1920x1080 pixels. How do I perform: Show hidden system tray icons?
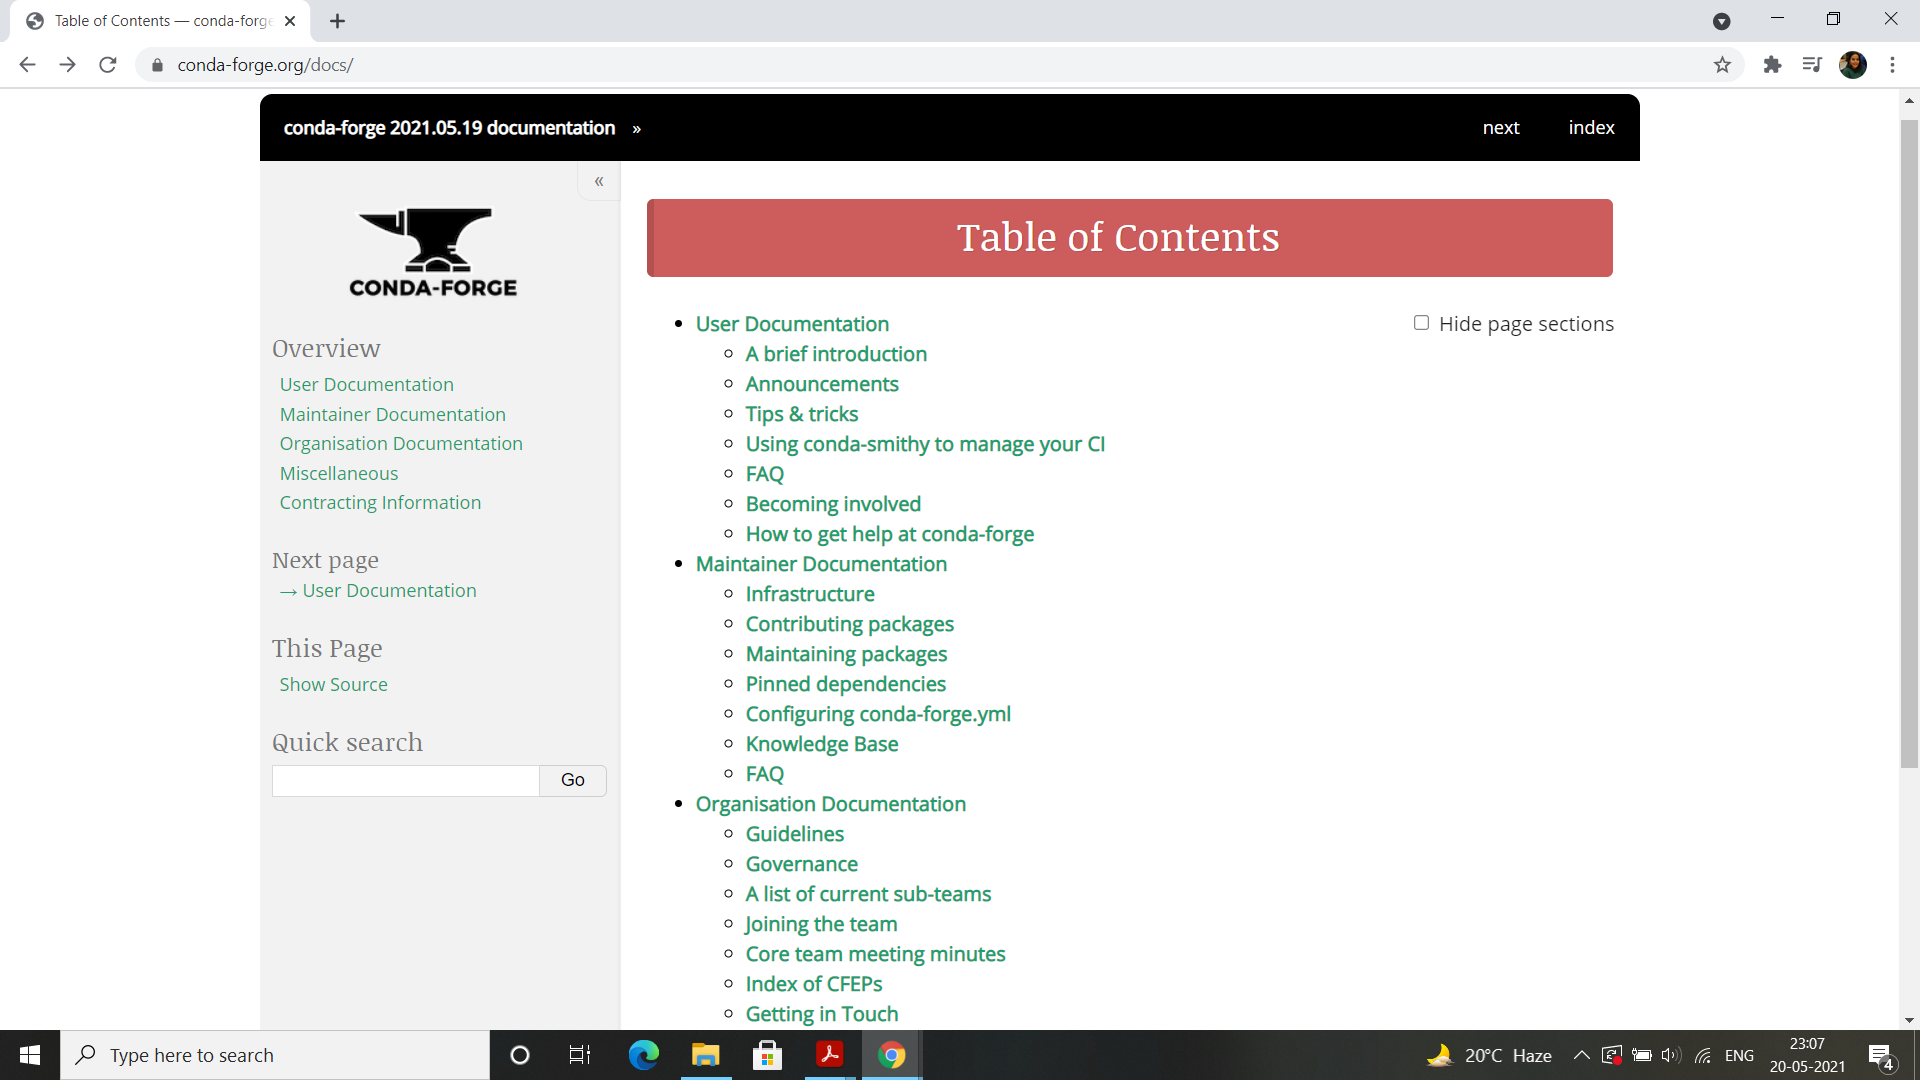(x=1581, y=1055)
